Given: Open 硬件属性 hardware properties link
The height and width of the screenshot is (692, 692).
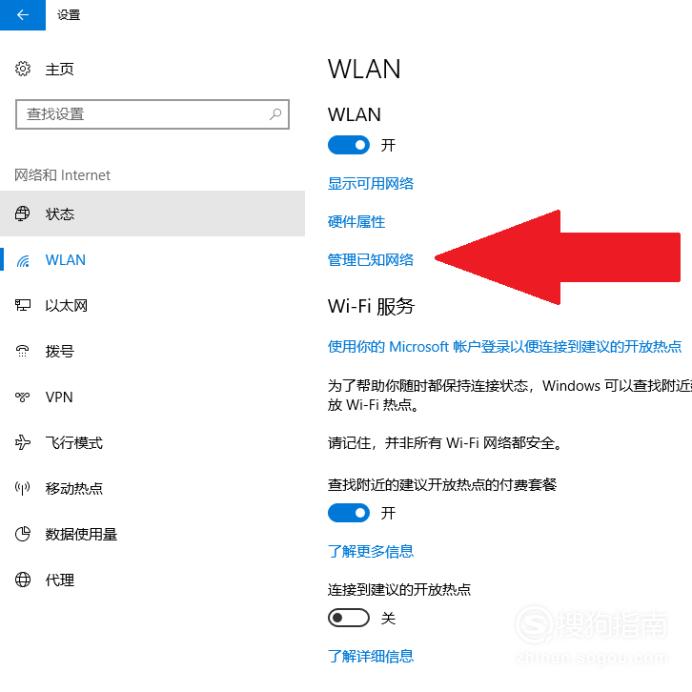Looking at the screenshot, I should [356, 222].
